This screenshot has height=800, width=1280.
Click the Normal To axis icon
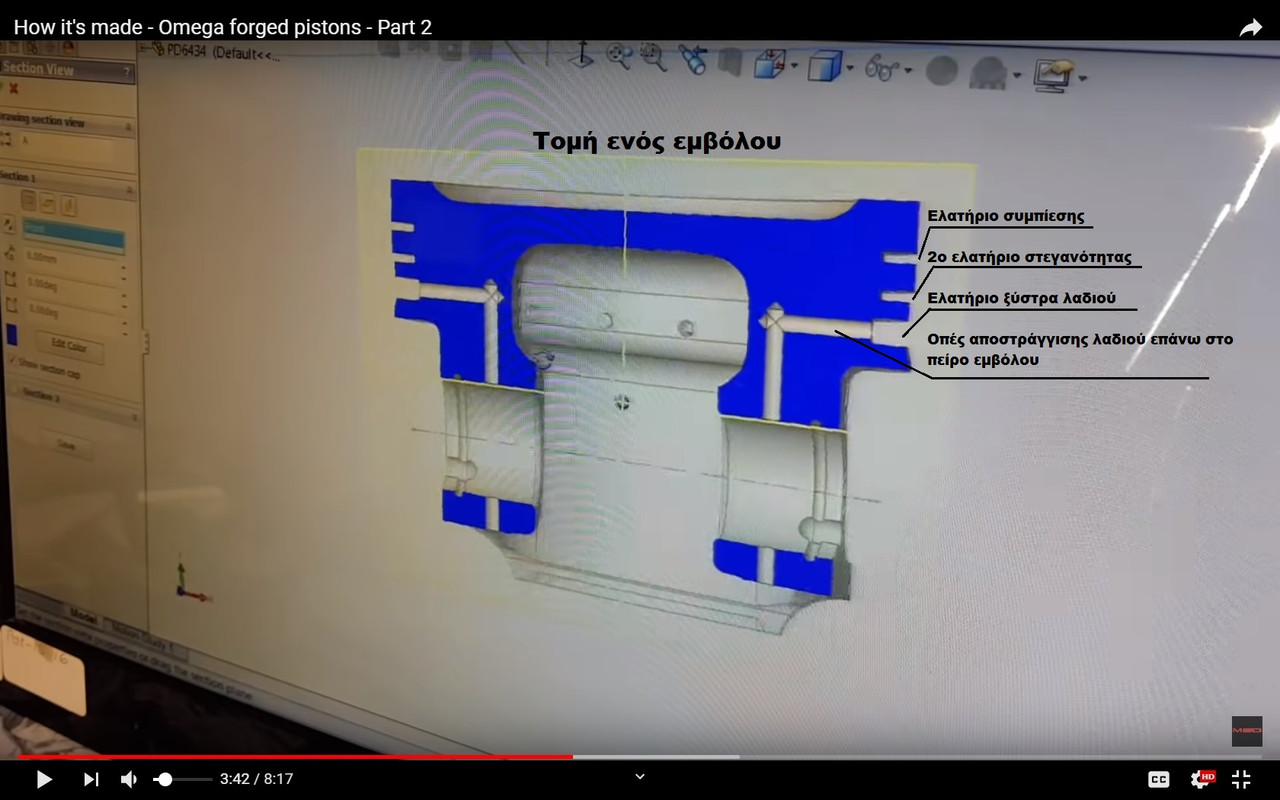(580, 54)
